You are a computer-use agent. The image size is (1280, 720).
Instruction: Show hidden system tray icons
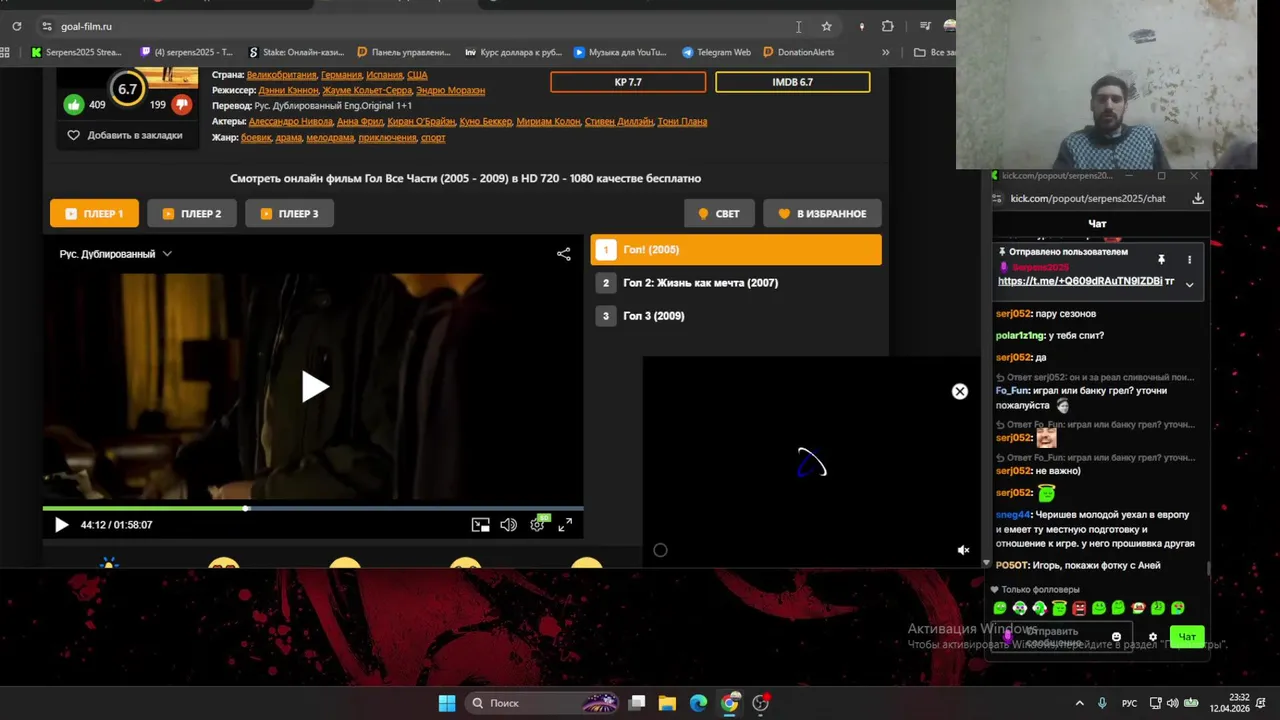point(1079,703)
